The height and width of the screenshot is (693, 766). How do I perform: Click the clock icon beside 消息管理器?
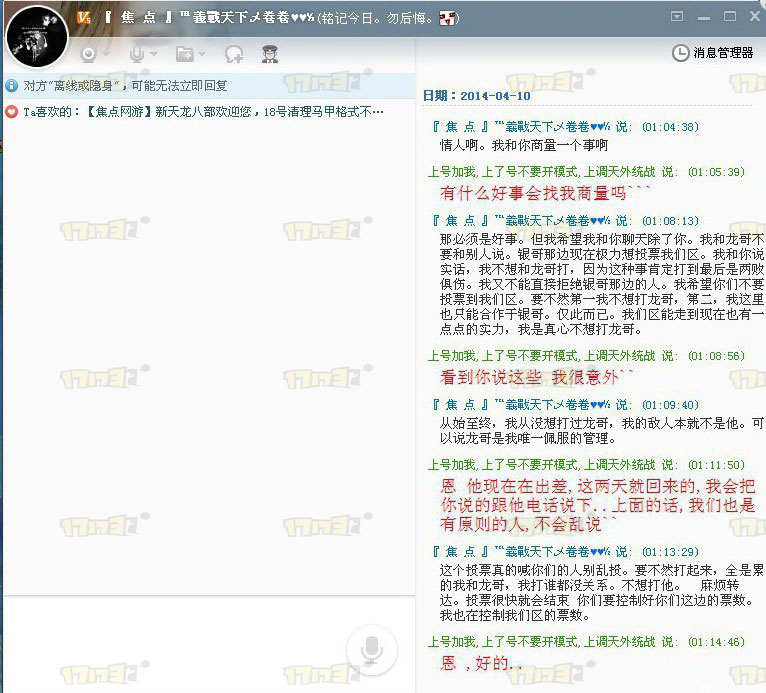(680, 53)
